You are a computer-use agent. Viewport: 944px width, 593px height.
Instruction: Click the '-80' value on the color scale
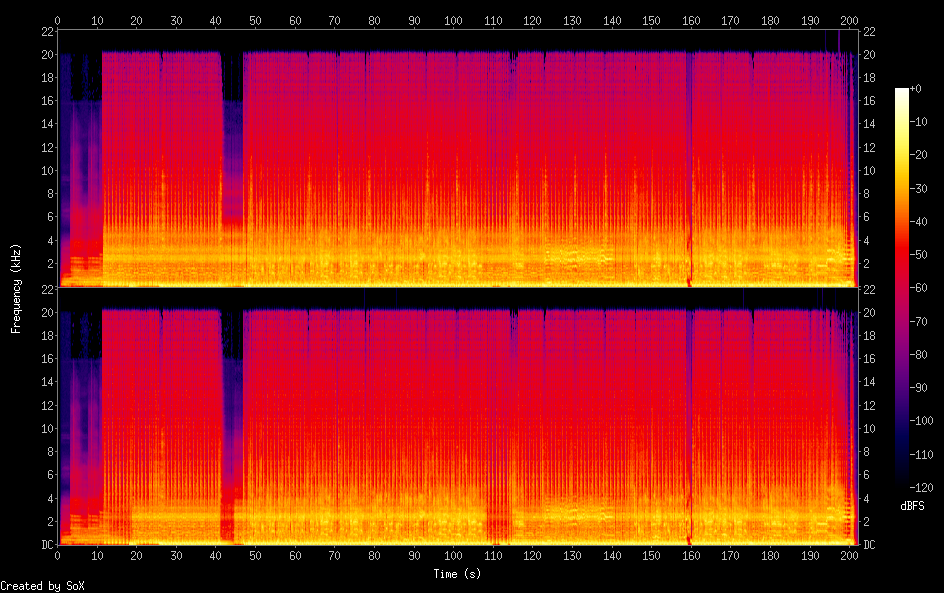click(918, 355)
